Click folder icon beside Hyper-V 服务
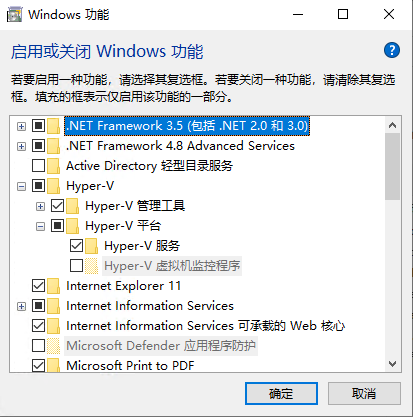Viewport: 413px width, 417px height. coord(92,246)
